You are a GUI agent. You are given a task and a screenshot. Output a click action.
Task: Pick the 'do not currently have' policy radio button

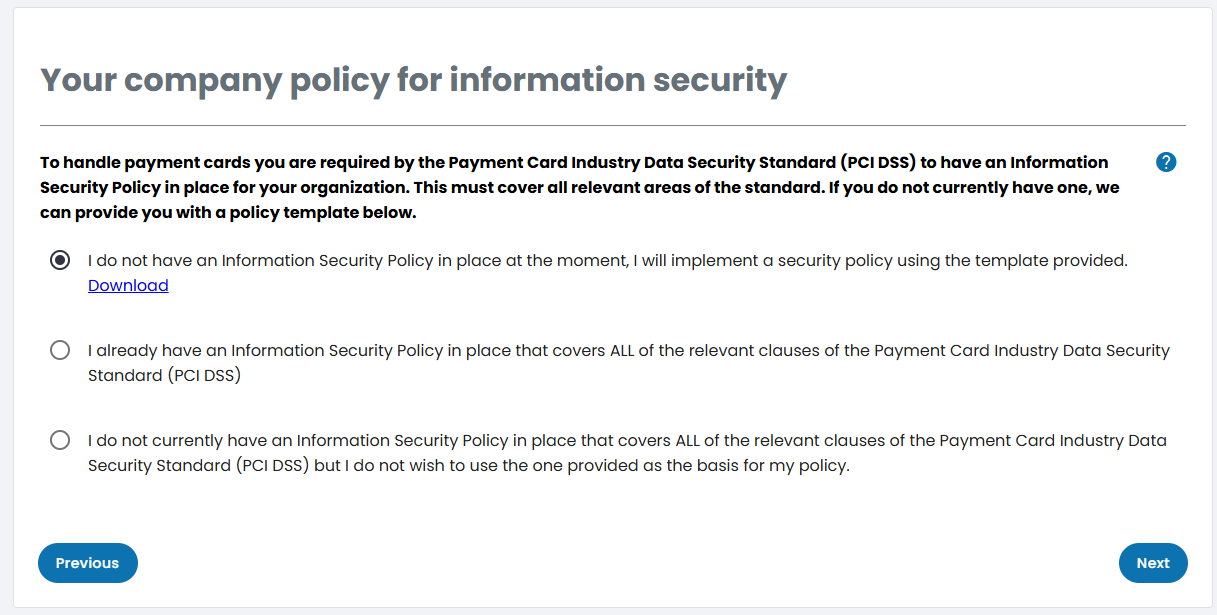60,440
